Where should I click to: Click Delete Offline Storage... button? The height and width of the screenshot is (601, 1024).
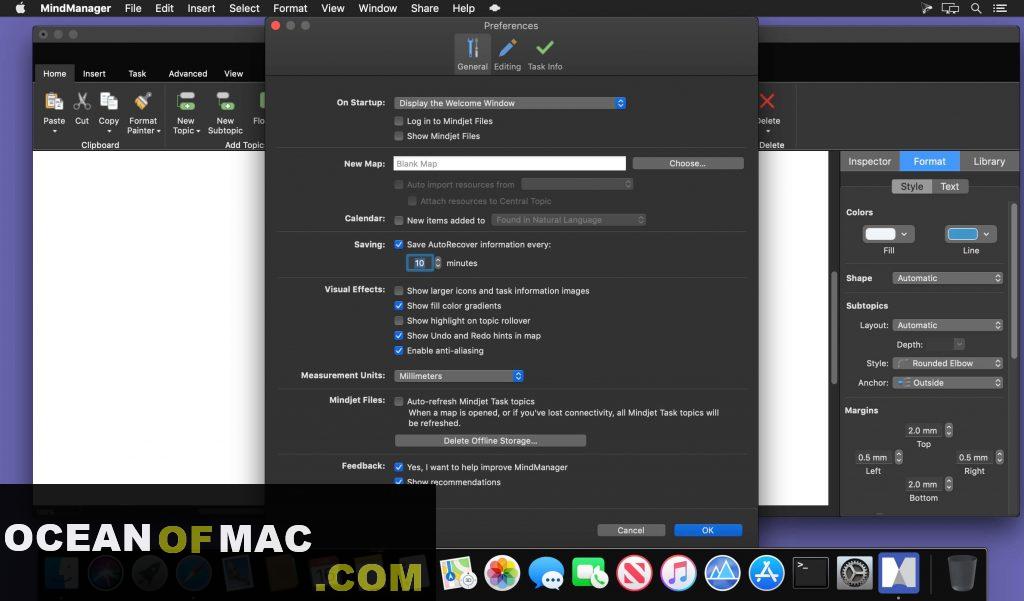click(x=490, y=441)
